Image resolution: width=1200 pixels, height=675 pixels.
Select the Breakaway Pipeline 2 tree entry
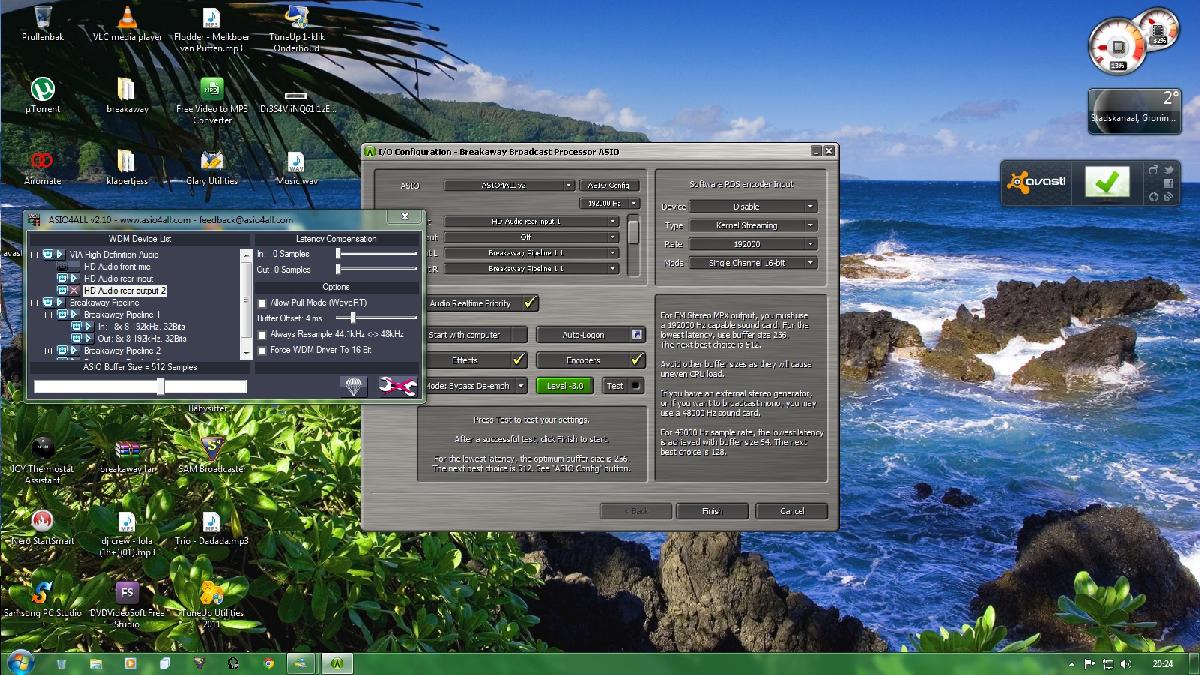pos(122,351)
